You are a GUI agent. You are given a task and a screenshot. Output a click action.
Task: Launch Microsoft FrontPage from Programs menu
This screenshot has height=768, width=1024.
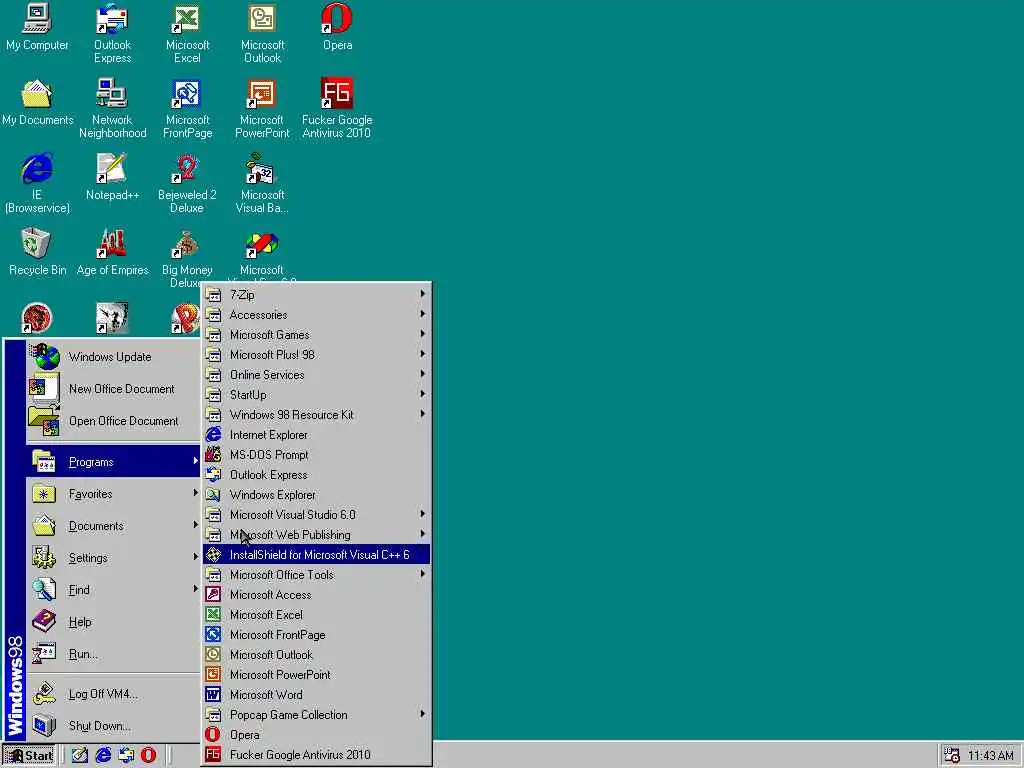tap(316, 635)
